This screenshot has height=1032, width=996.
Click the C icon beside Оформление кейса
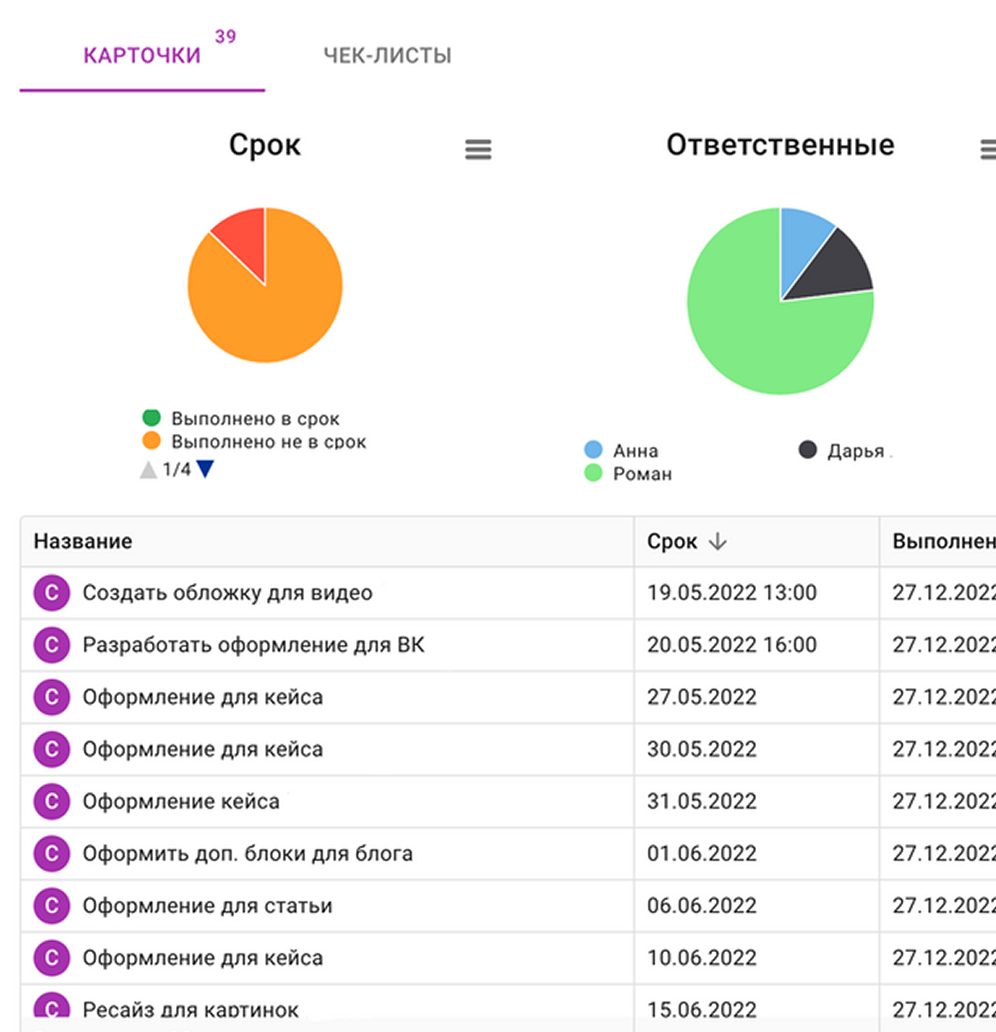click(x=51, y=801)
